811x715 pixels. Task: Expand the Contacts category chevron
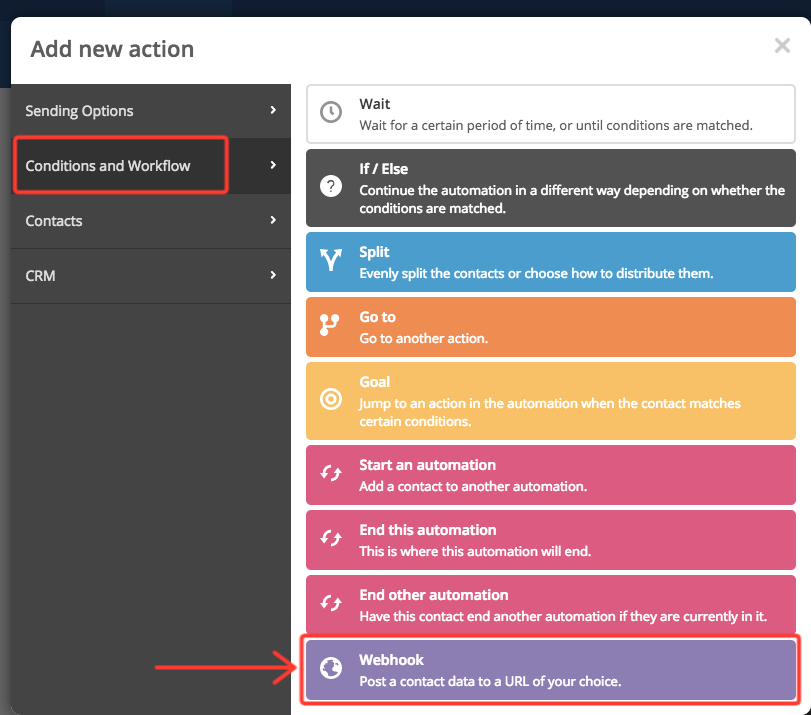coord(272,220)
